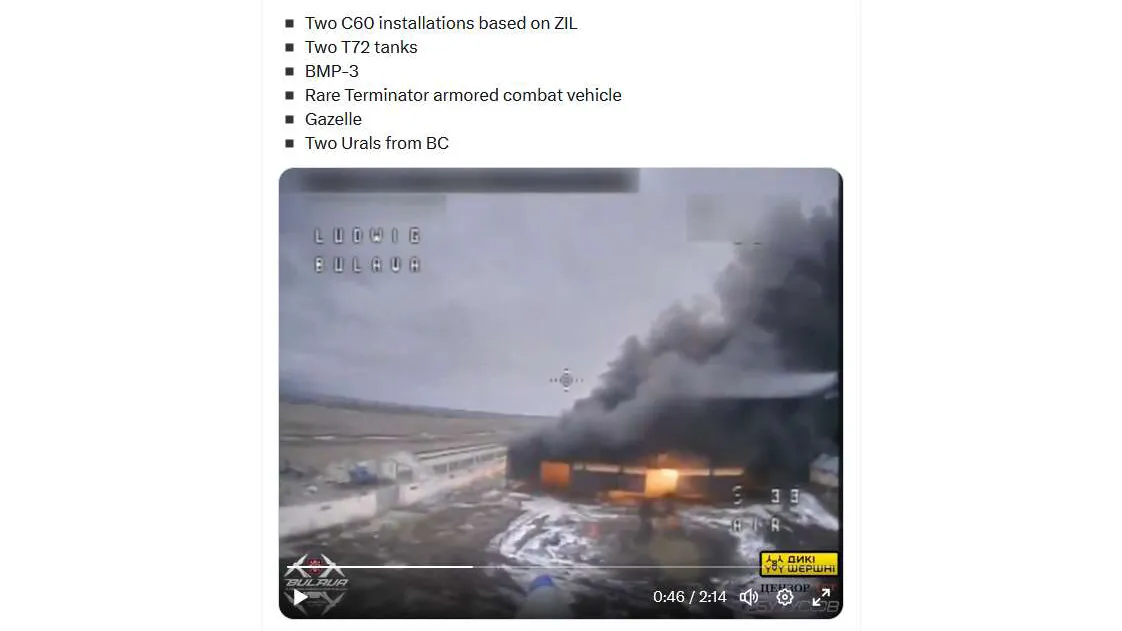This screenshot has width=1122, height=631.
Task: Click 'Two Urals from BC' text
Action: click(x=376, y=143)
